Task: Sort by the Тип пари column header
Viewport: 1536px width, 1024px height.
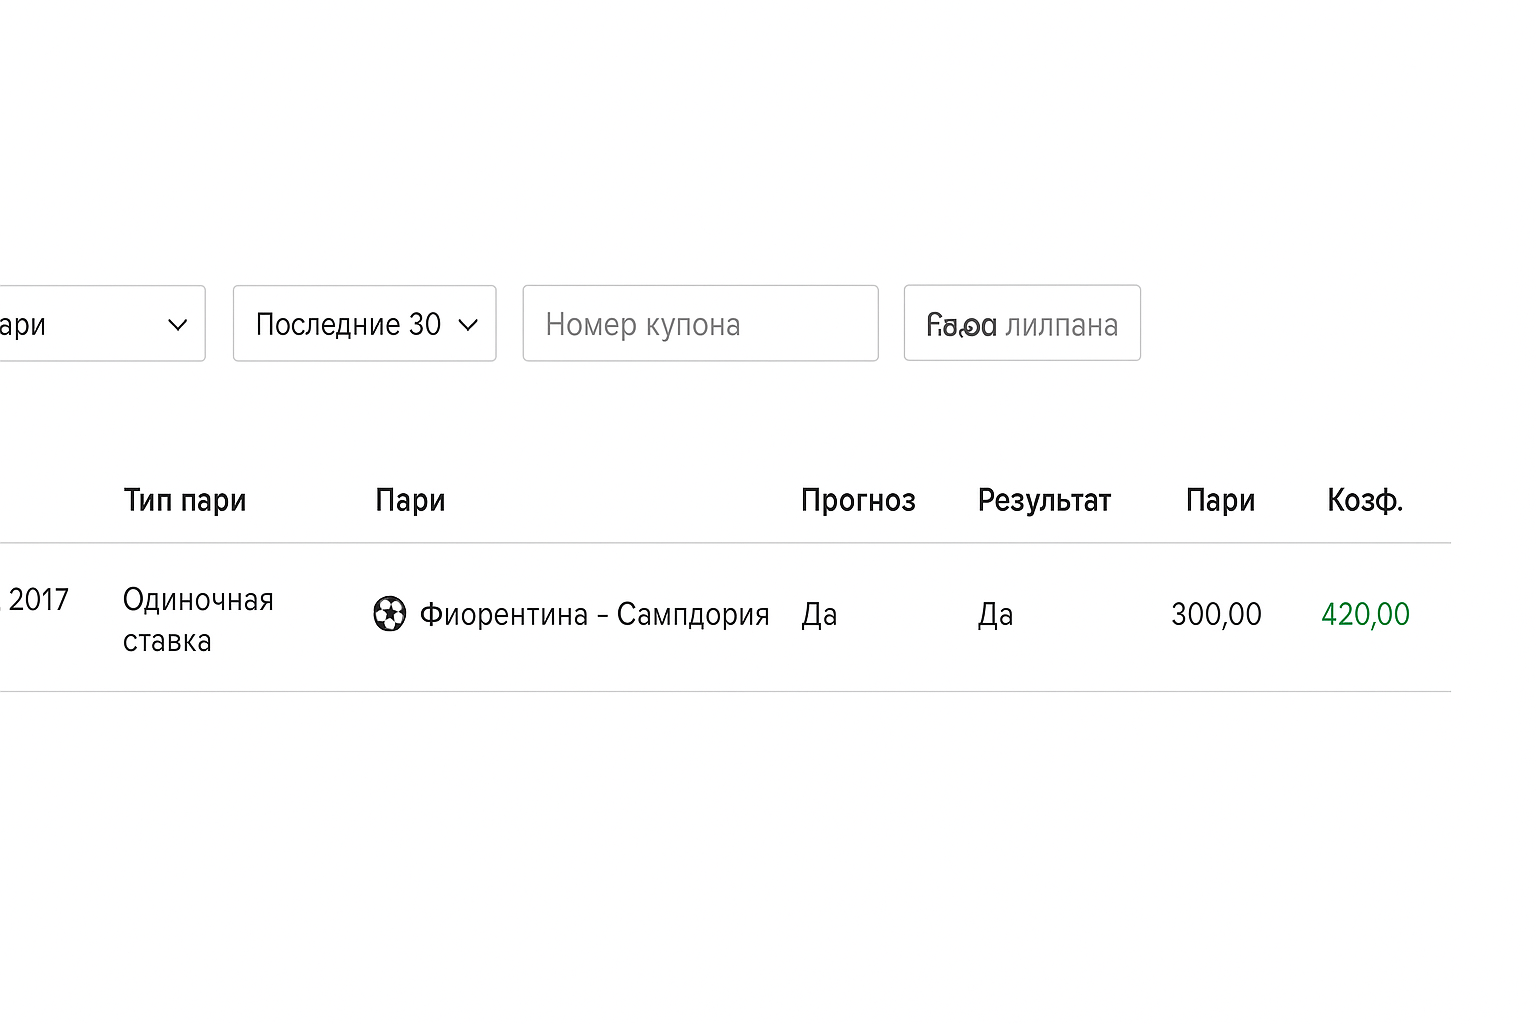Action: click(185, 500)
